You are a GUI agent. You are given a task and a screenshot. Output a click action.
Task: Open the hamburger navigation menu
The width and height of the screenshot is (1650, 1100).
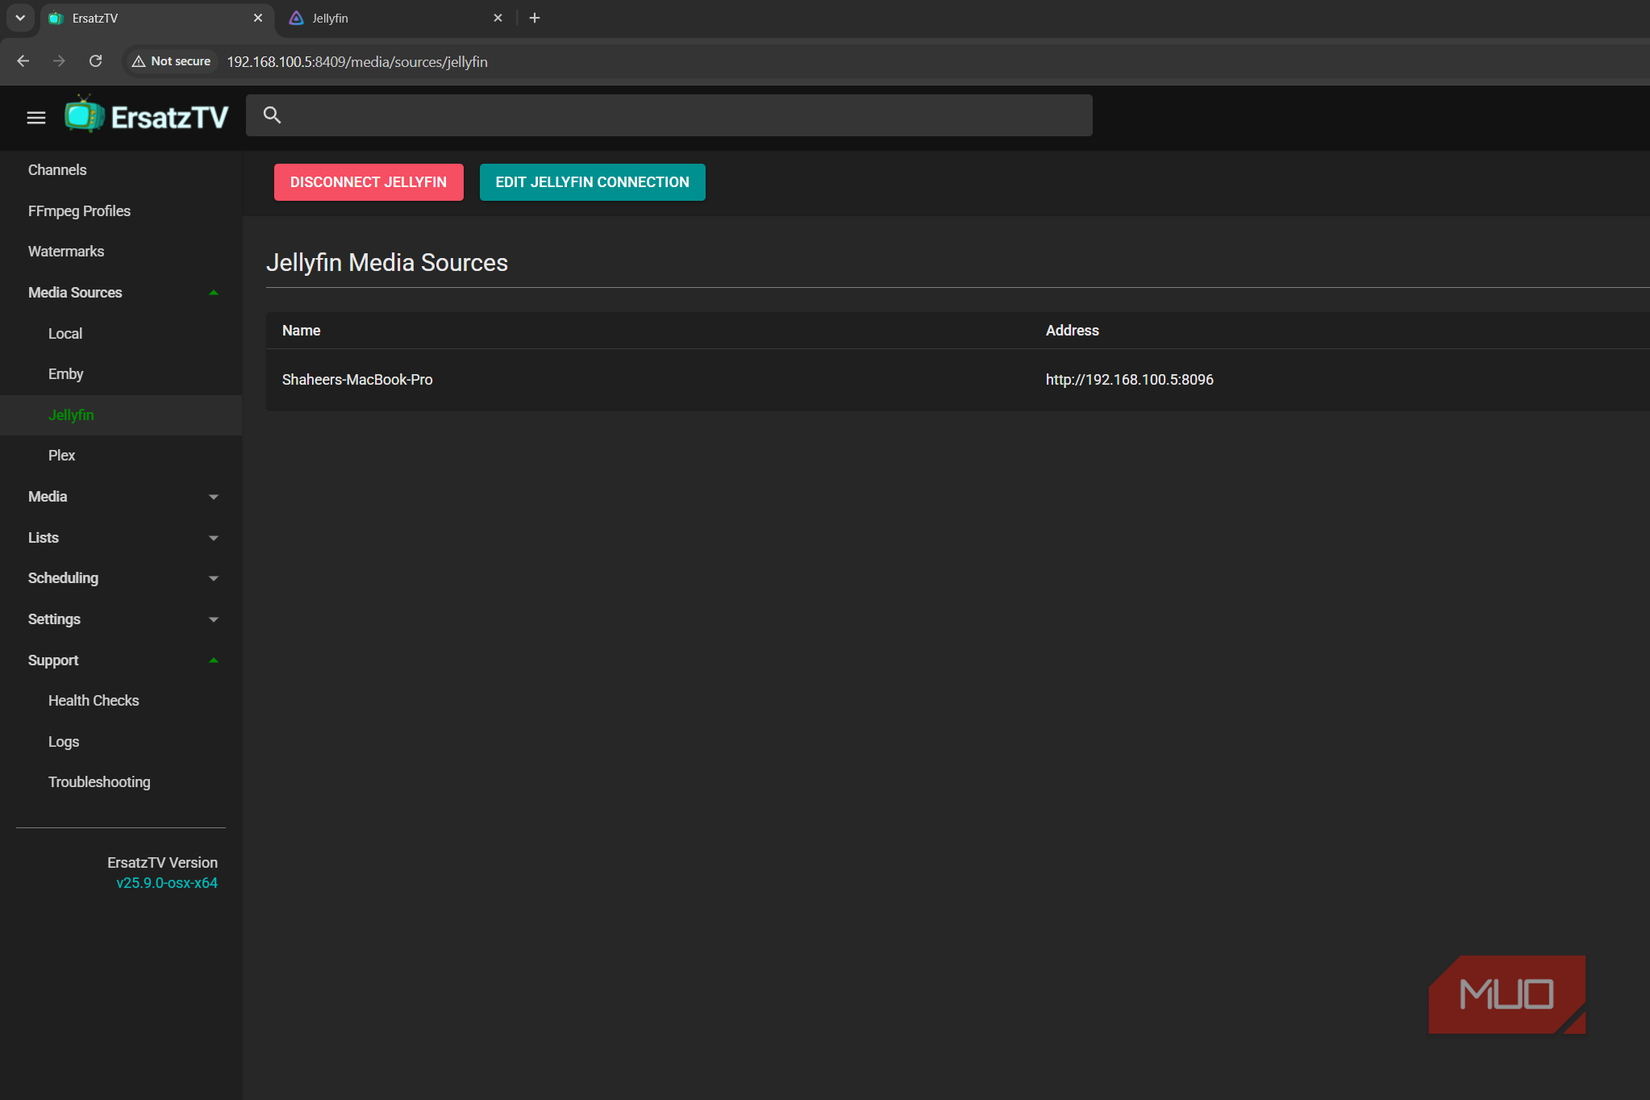click(x=36, y=118)
